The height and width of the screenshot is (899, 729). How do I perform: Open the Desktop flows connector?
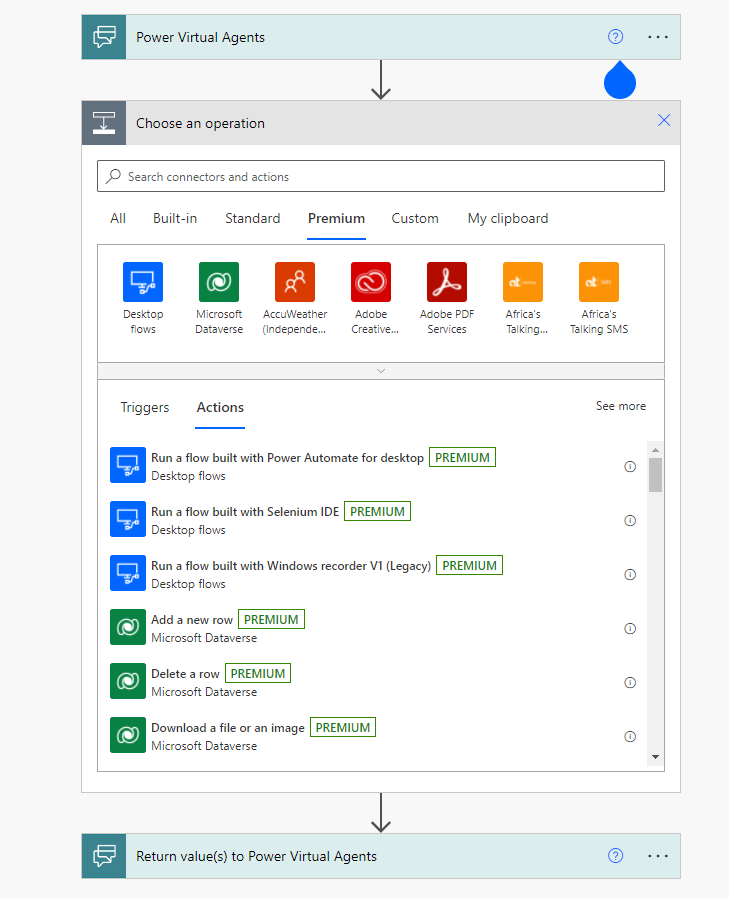click(x=143, y=282)
